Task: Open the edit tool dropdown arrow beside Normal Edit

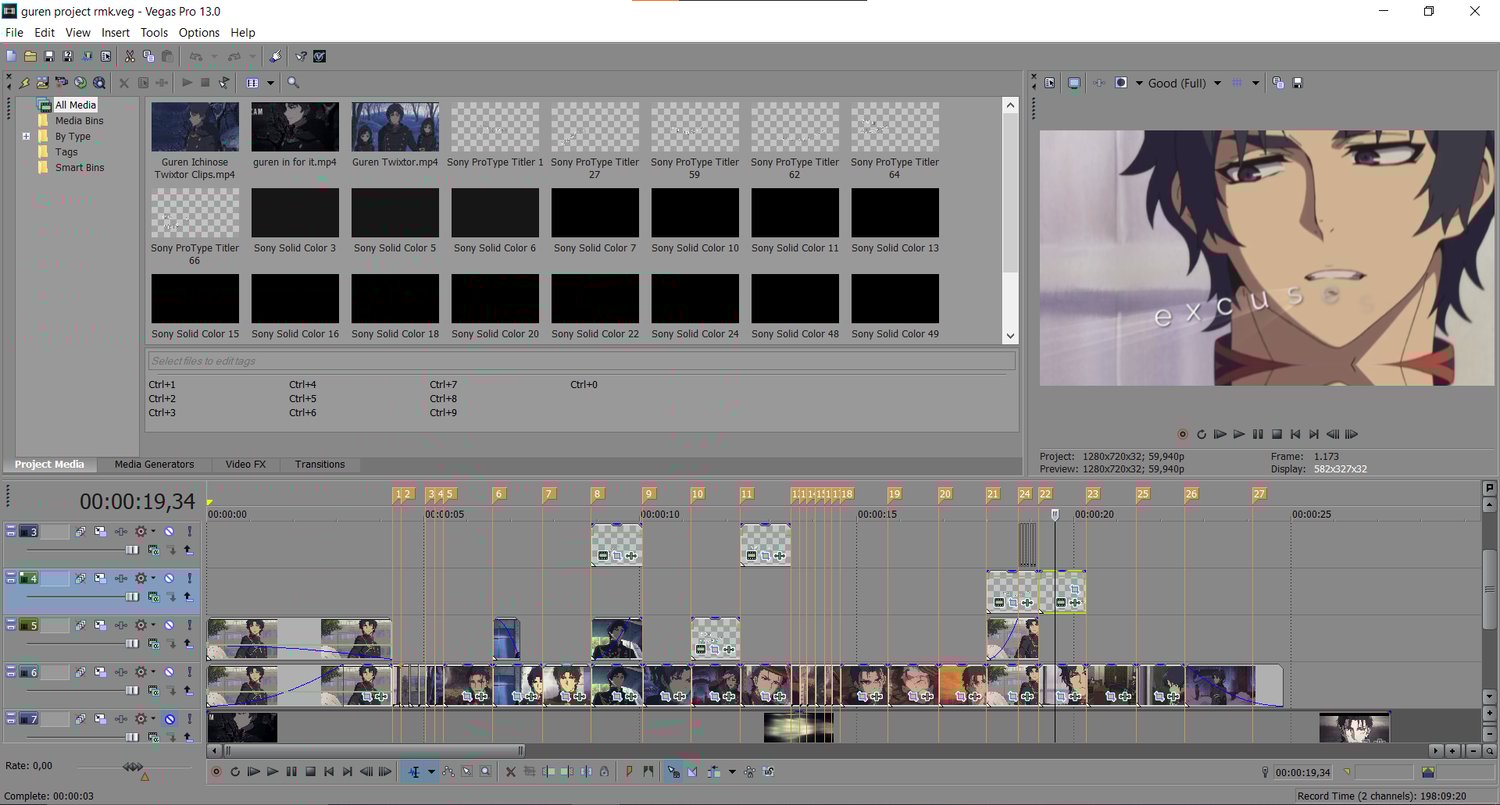Action: pos(431,771)
